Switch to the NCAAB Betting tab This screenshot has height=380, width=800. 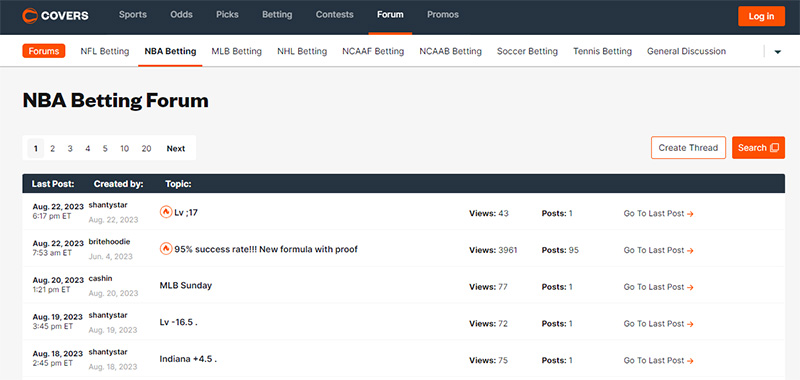[x=451, y=51]
